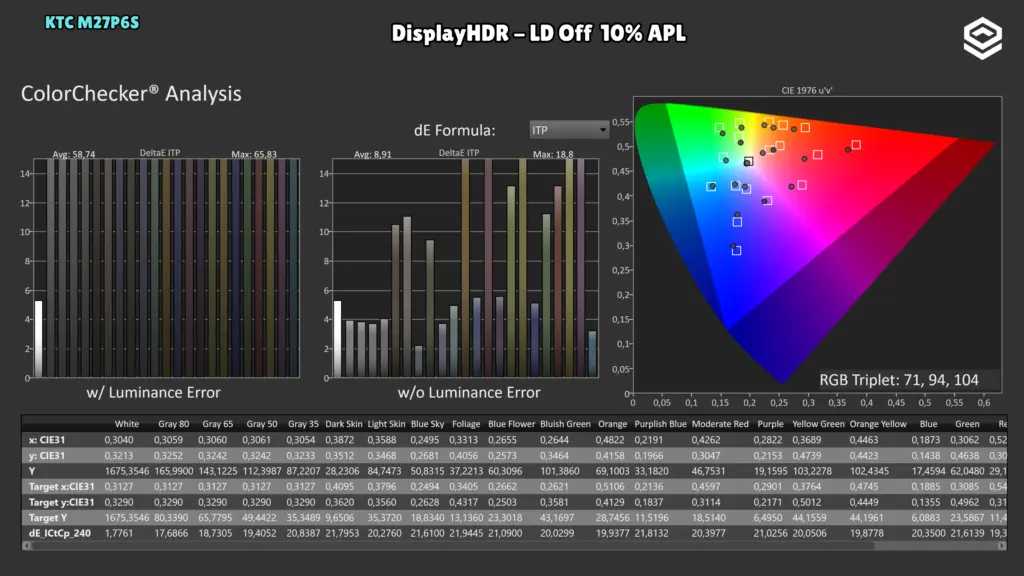Screen dimensions: 1024x576
Task: Click the target y value 0,5012 under Yellow Green
Action: [807, 502]
